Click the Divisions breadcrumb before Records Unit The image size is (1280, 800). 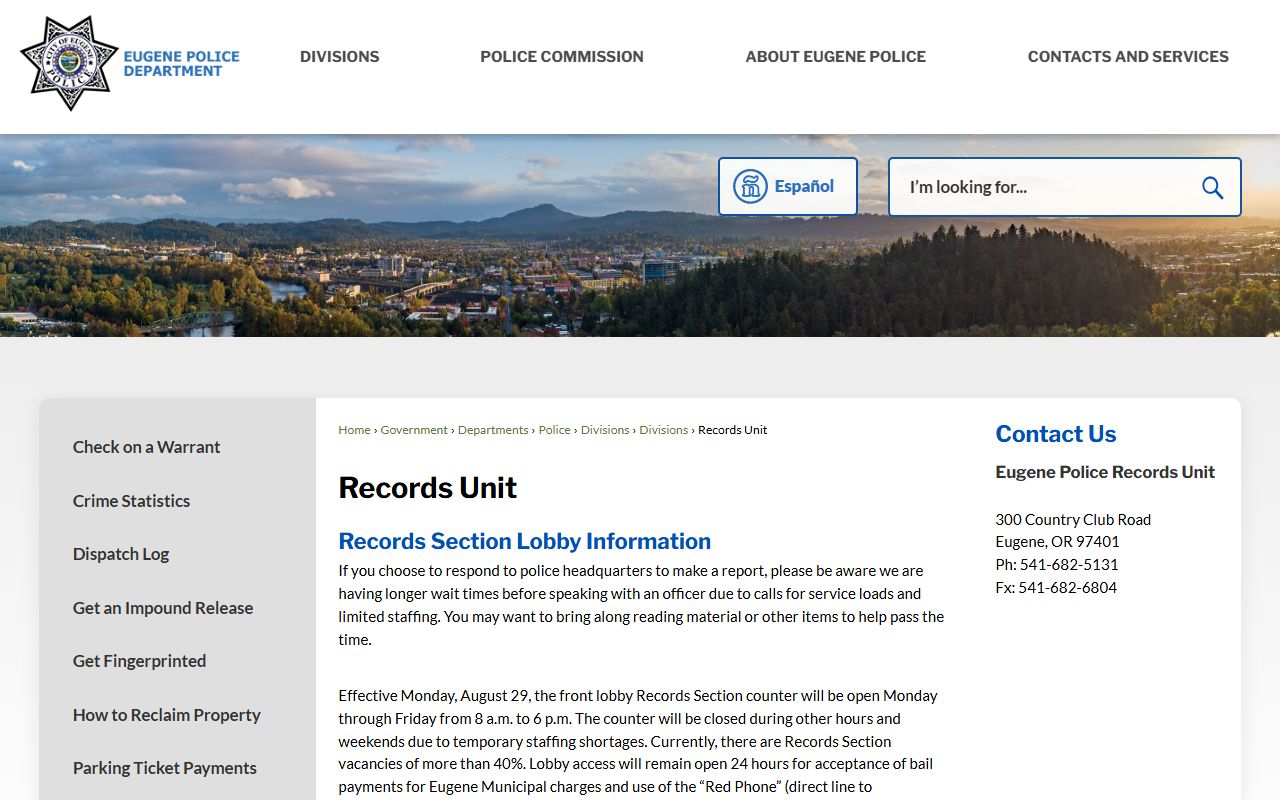[x=664, y=430]
